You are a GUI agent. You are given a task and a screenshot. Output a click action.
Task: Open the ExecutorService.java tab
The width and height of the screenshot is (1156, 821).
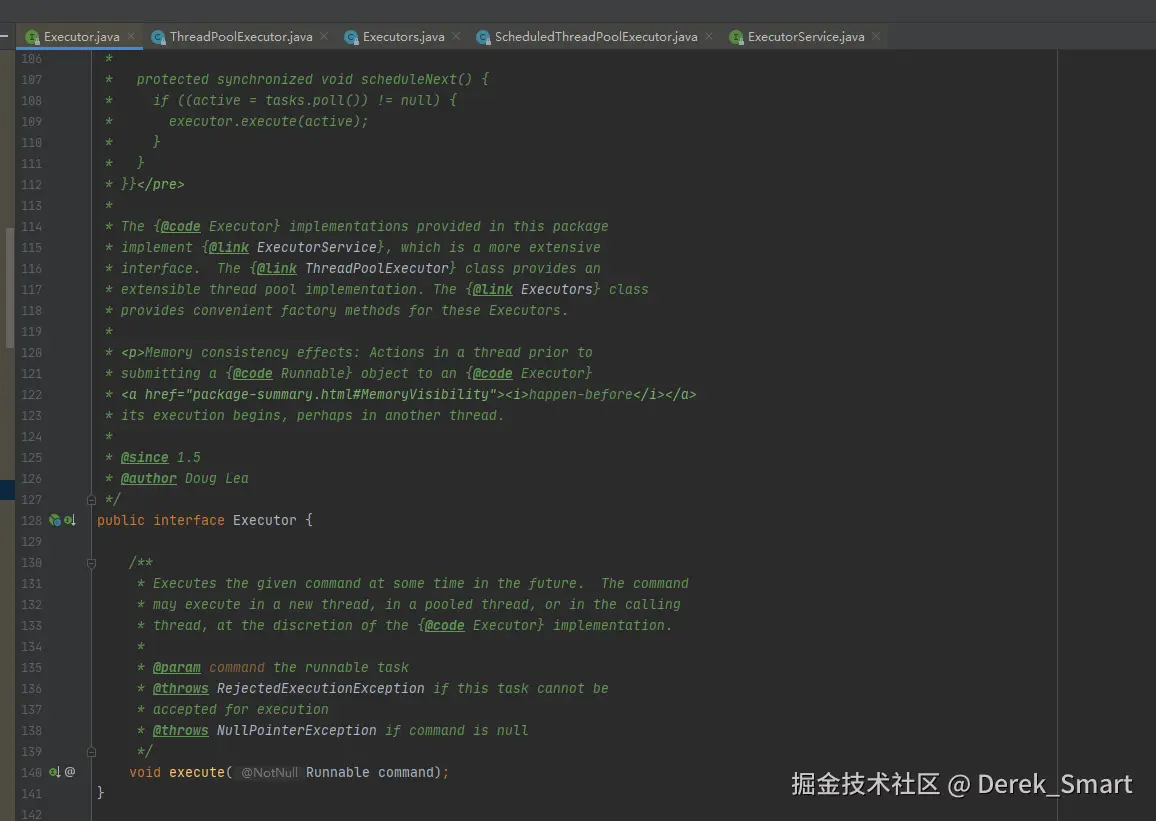[x=806, y=37]
